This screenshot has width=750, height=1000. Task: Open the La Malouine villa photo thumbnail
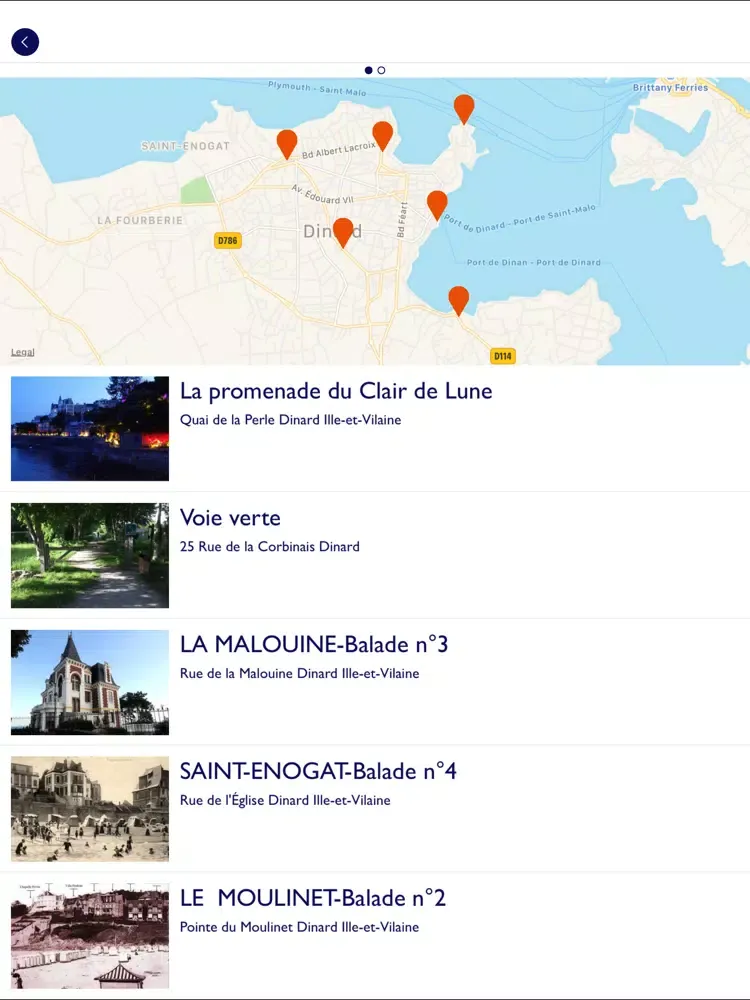pos(90,682)
